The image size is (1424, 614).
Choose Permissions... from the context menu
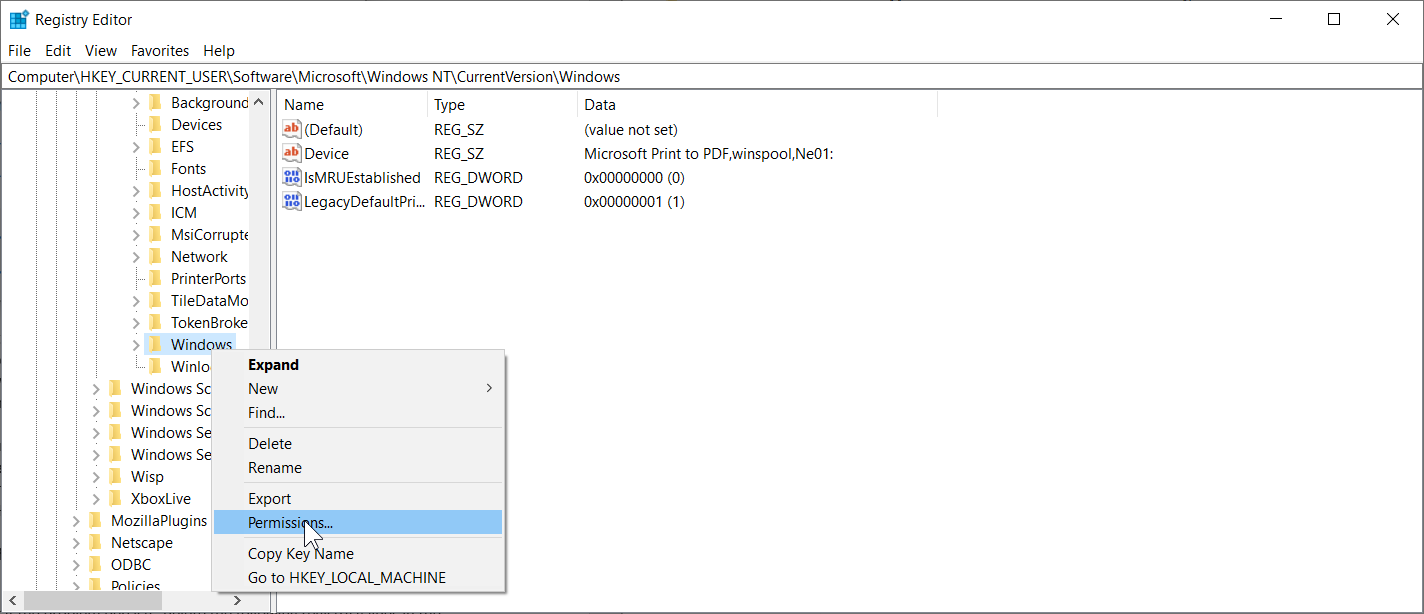coord(358,522)
